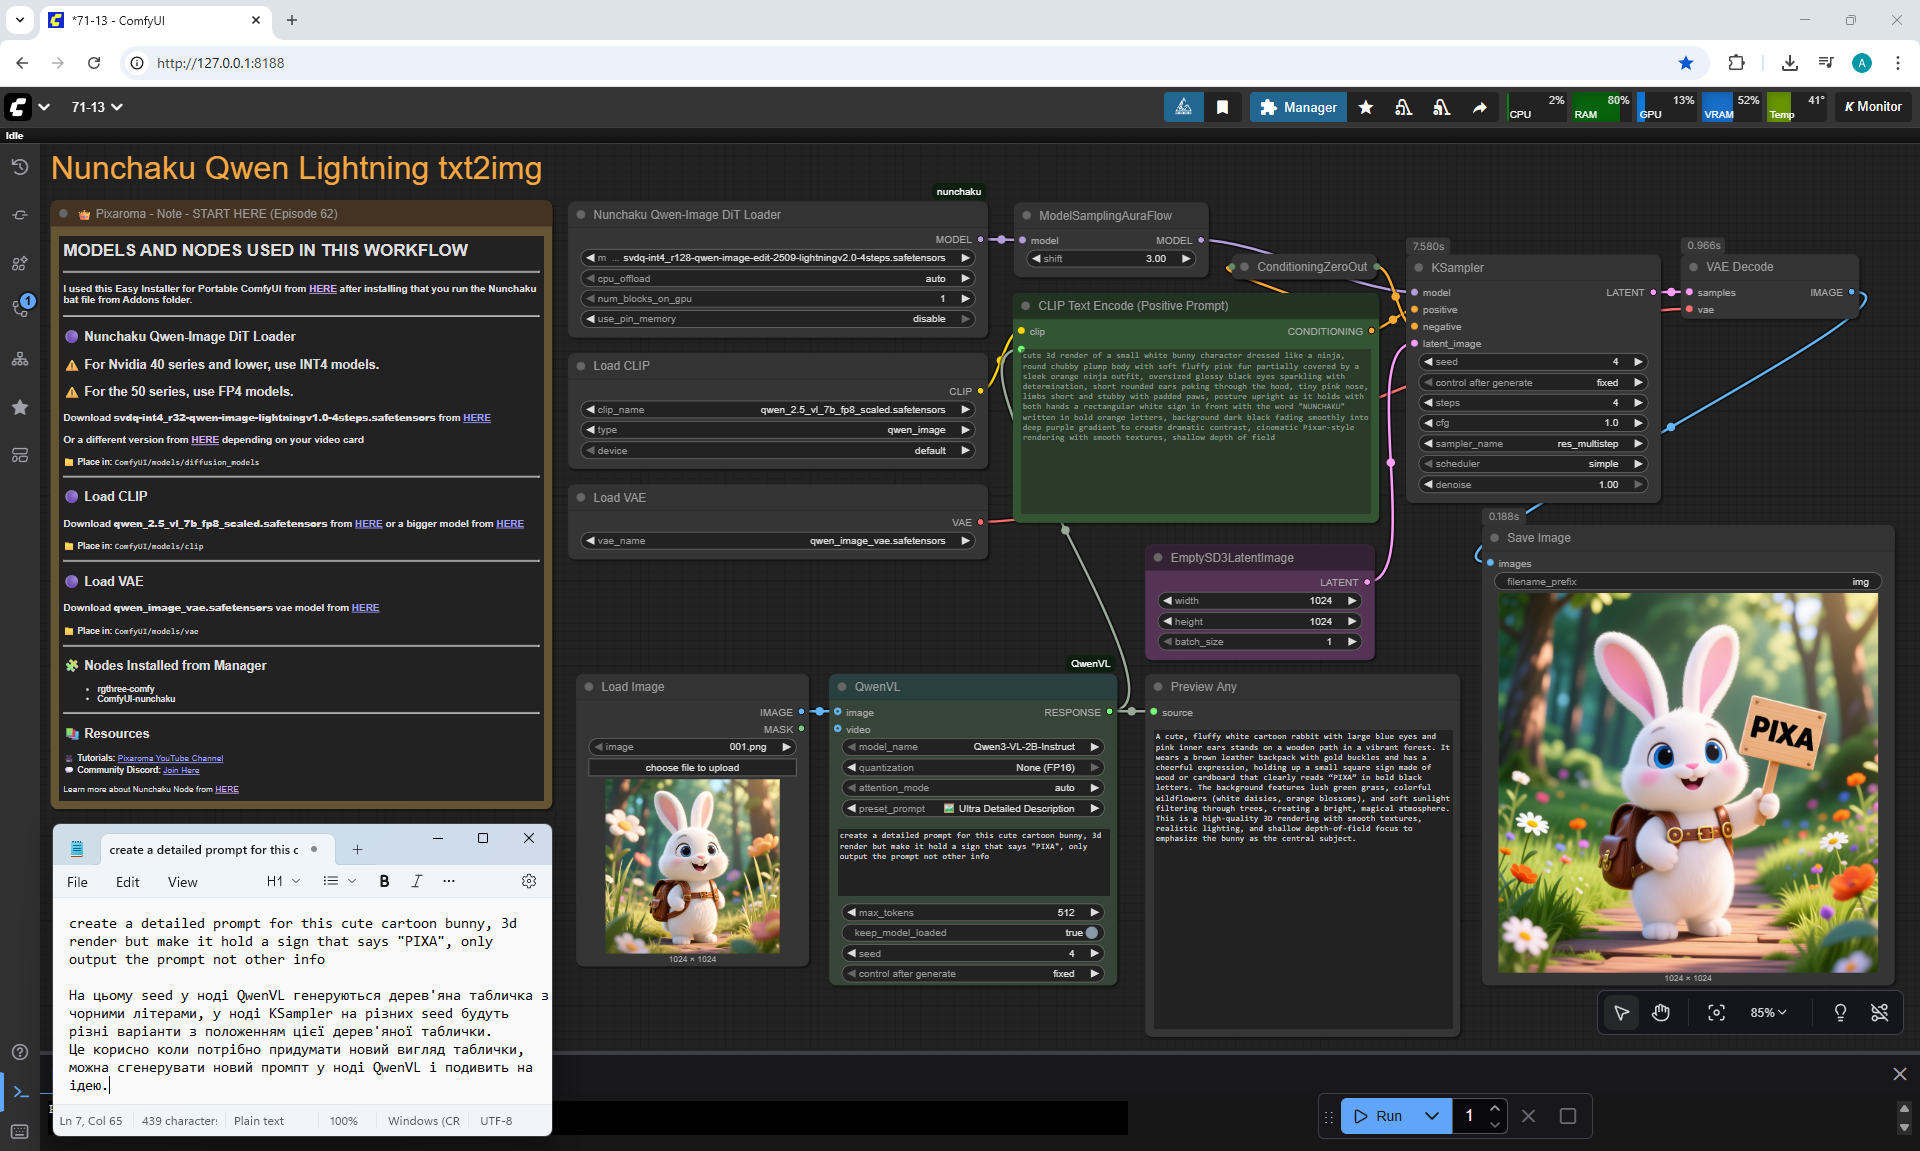Image resolution: width=1920 pixels, height=1151 pixels.
Task: Click the lightbulb focus mode icon
Action: (1839, 1013)
